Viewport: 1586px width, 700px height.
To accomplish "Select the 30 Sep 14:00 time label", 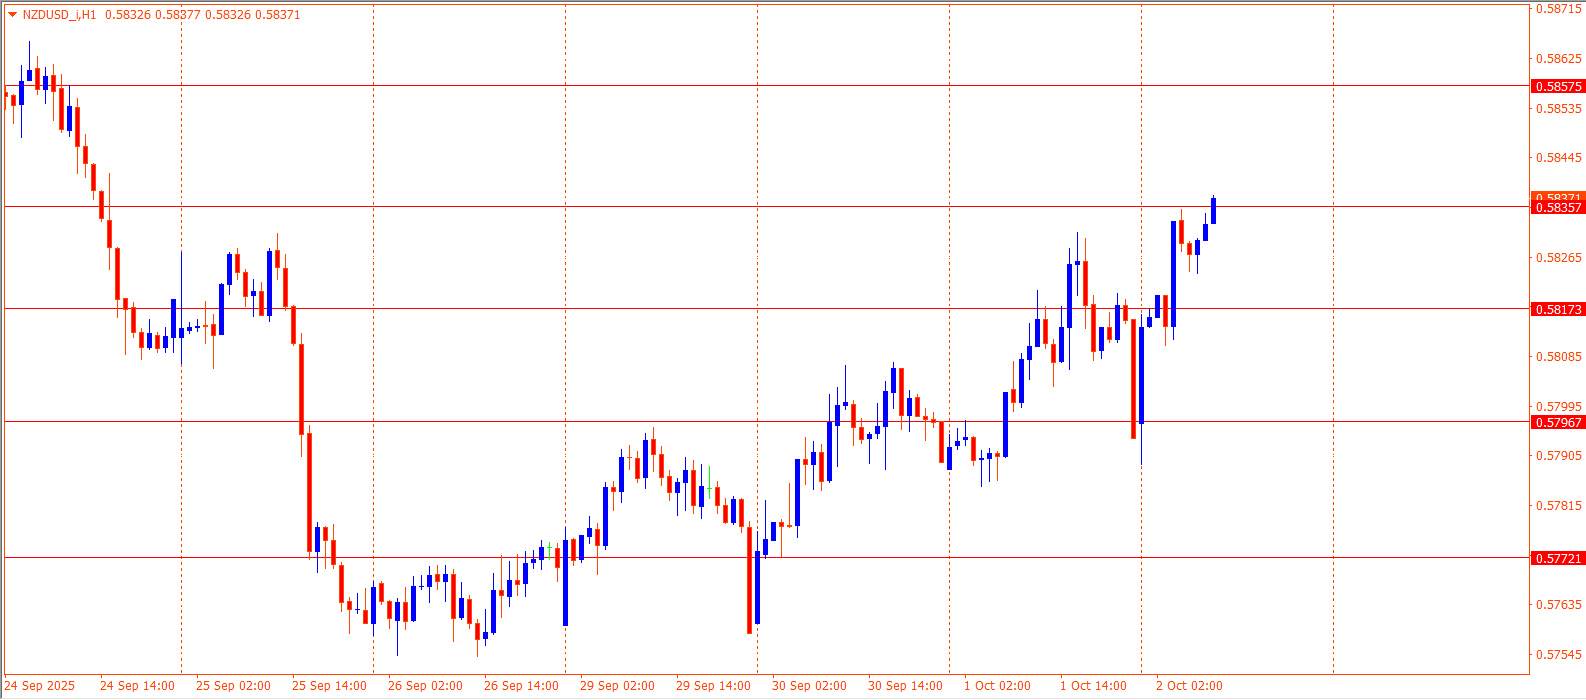I will tap(905, 686).
